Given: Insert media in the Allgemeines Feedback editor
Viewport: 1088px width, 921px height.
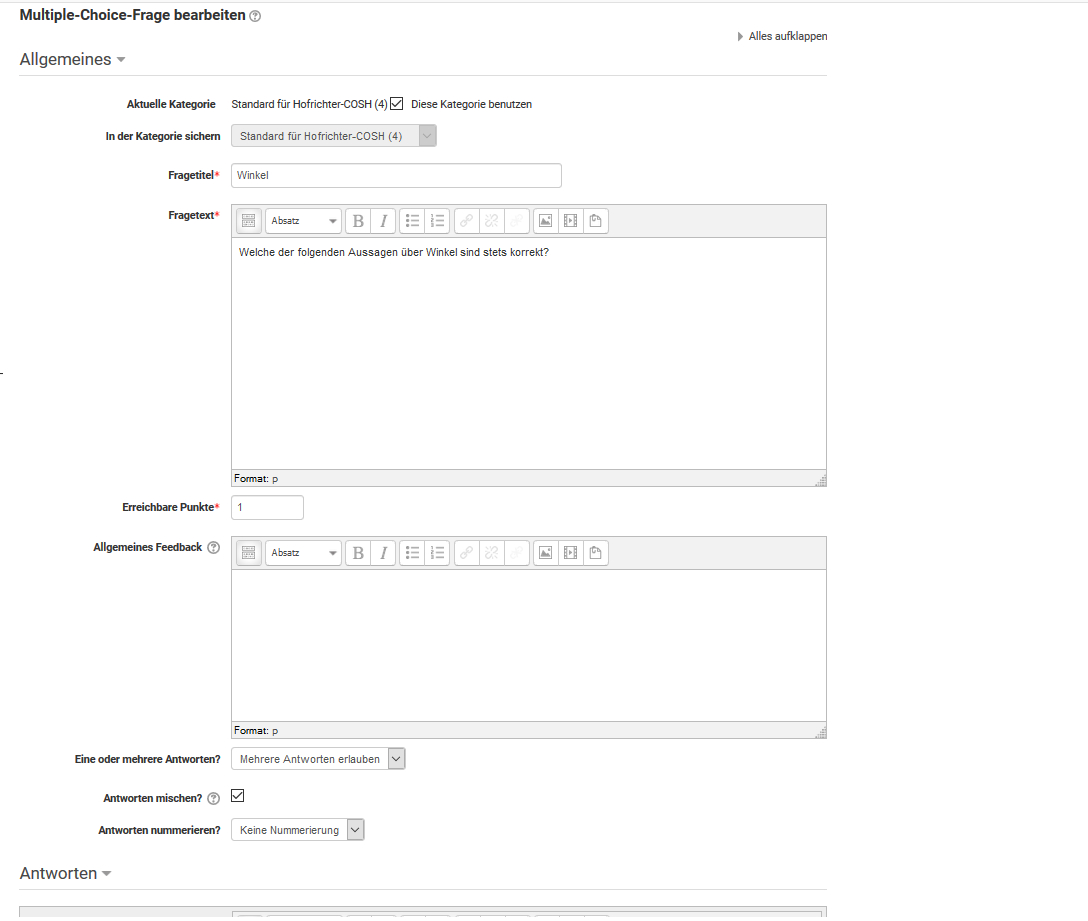Looking at the screenshot, I should (x=570, y=553).
